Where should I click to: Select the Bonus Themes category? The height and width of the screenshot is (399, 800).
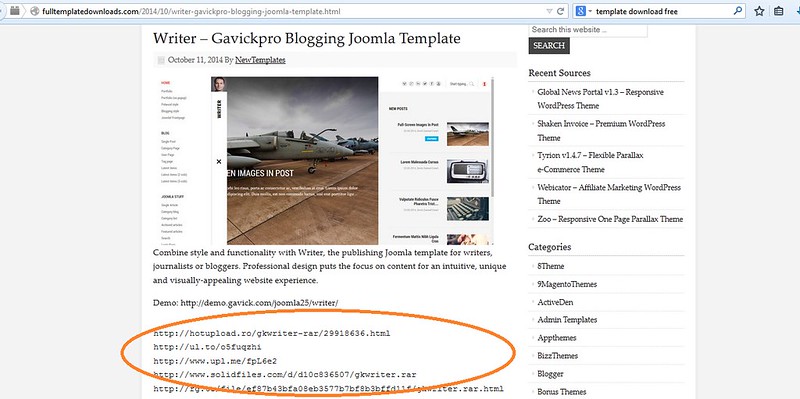click(x=561, y=392)
